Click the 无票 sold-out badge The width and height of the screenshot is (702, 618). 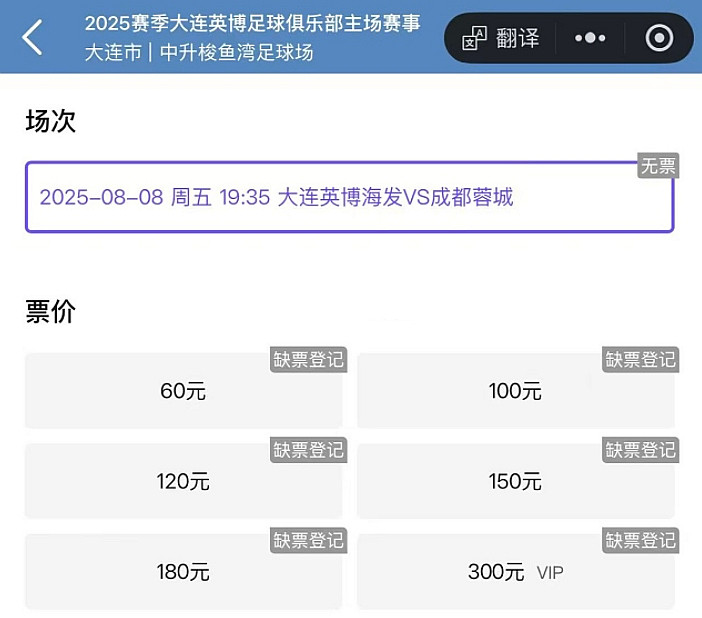658,166
